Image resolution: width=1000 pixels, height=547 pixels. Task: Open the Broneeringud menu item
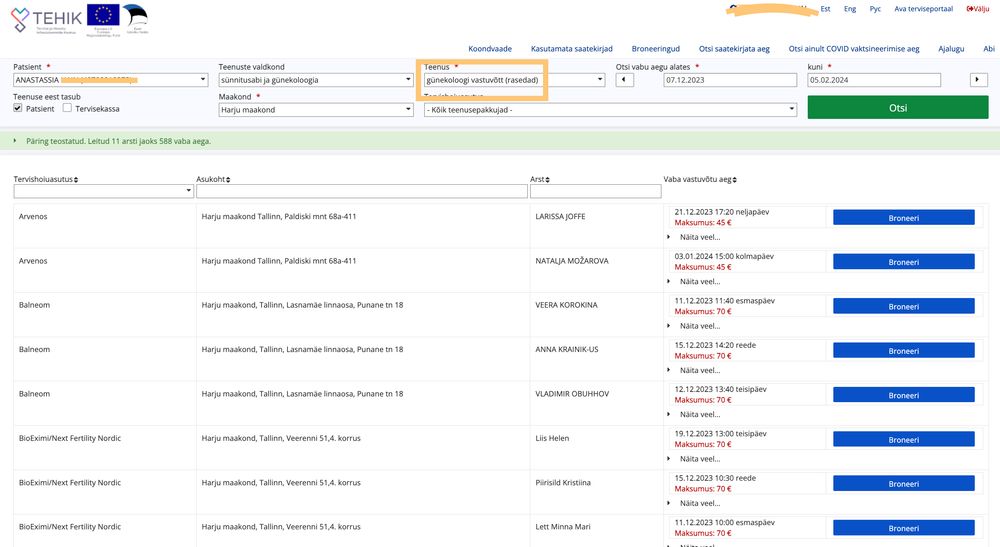point(655,48)
